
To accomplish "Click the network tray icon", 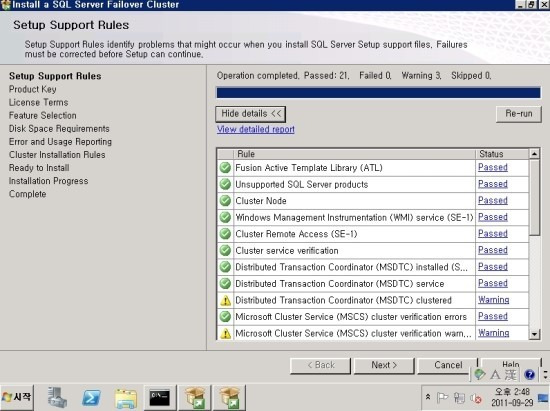I will pos(459,398).
